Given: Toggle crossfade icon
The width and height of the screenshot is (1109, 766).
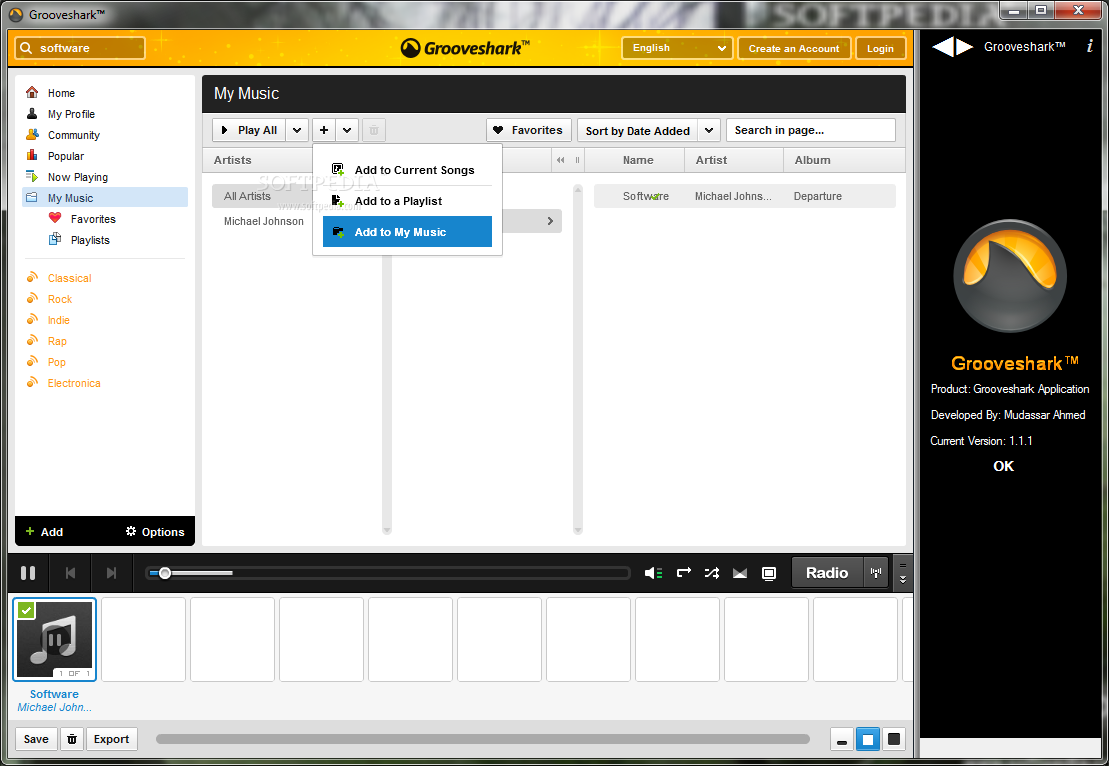Looking at the screenshot, I should (x=740, y=573).
